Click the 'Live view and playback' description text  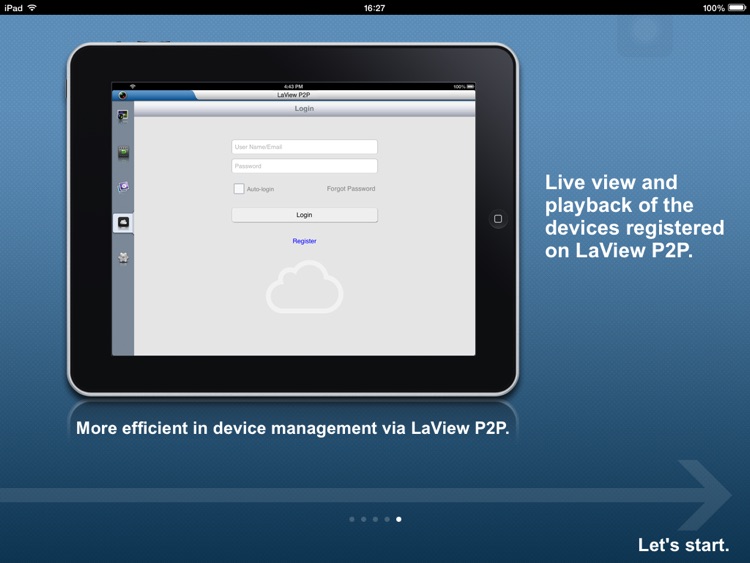pos(634,216)
